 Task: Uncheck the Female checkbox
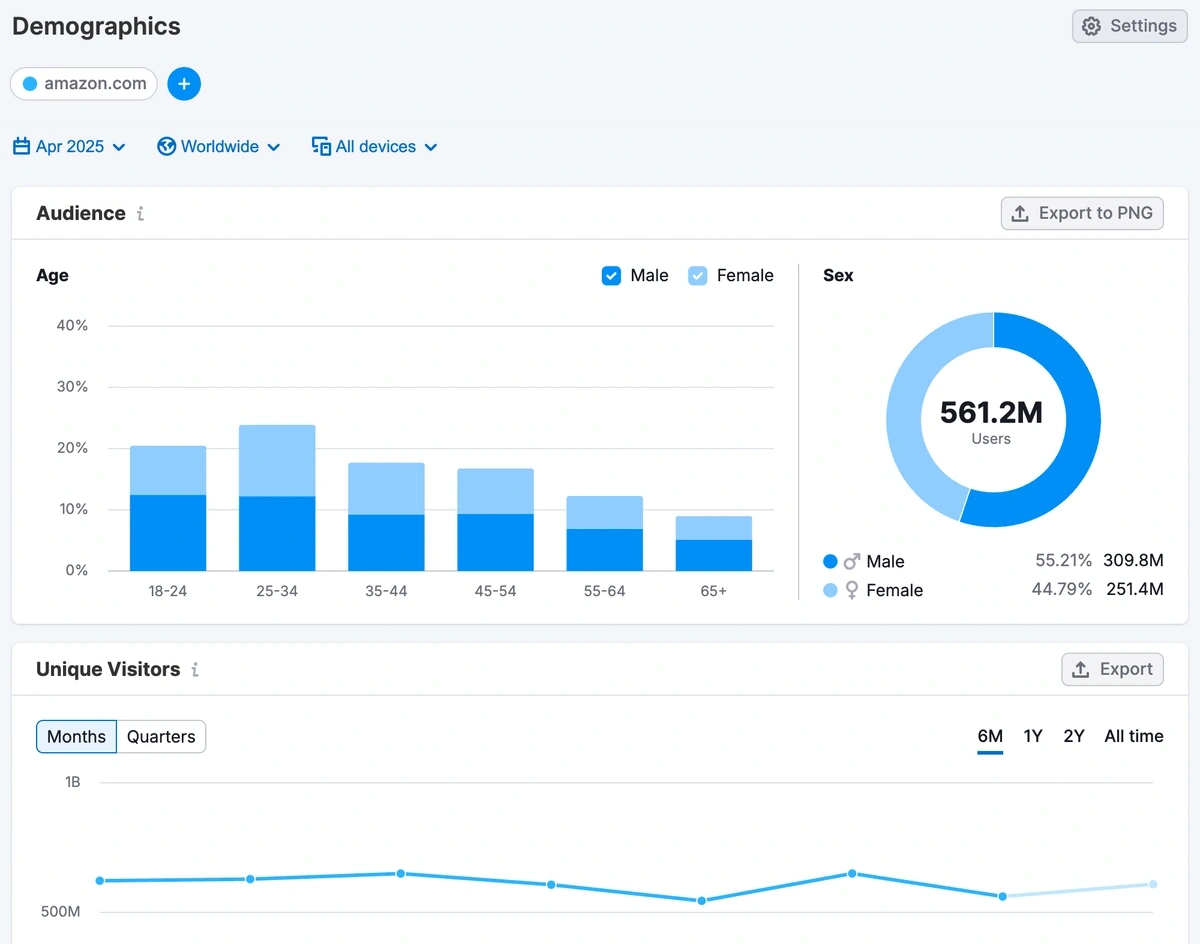tap(698, 275)
